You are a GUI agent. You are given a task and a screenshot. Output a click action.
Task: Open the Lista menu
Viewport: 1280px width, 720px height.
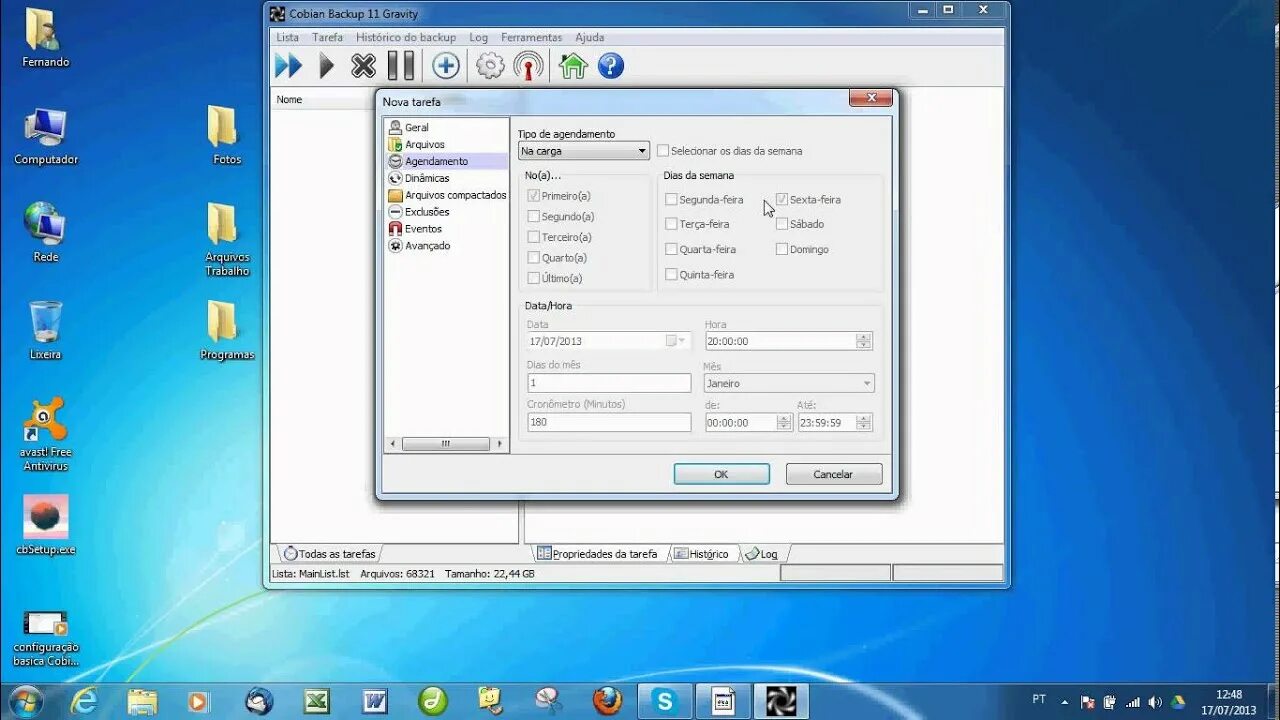288,37
